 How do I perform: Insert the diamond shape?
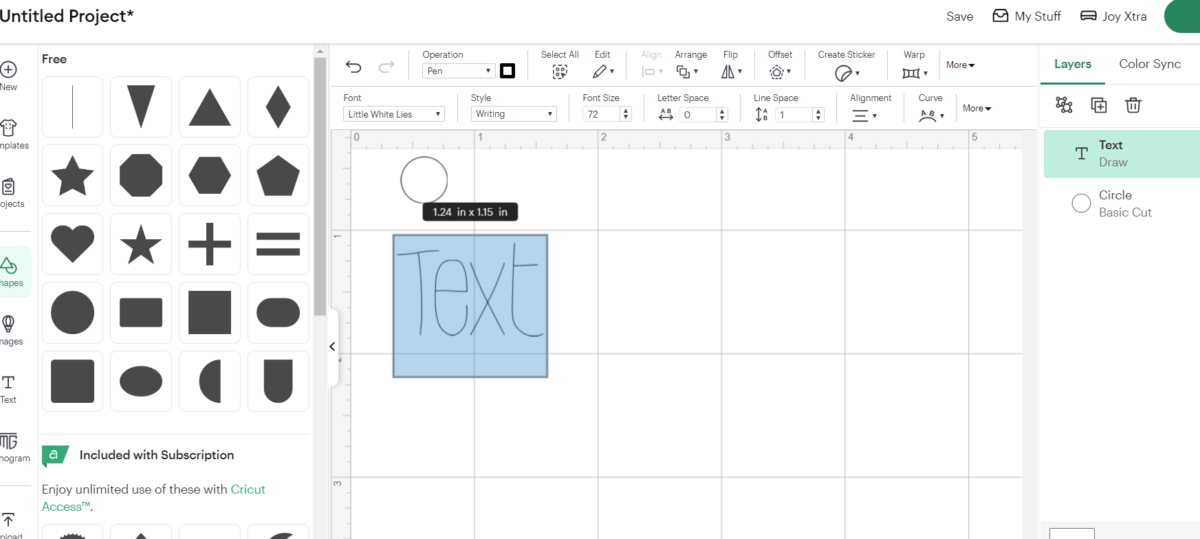[278, 107]
